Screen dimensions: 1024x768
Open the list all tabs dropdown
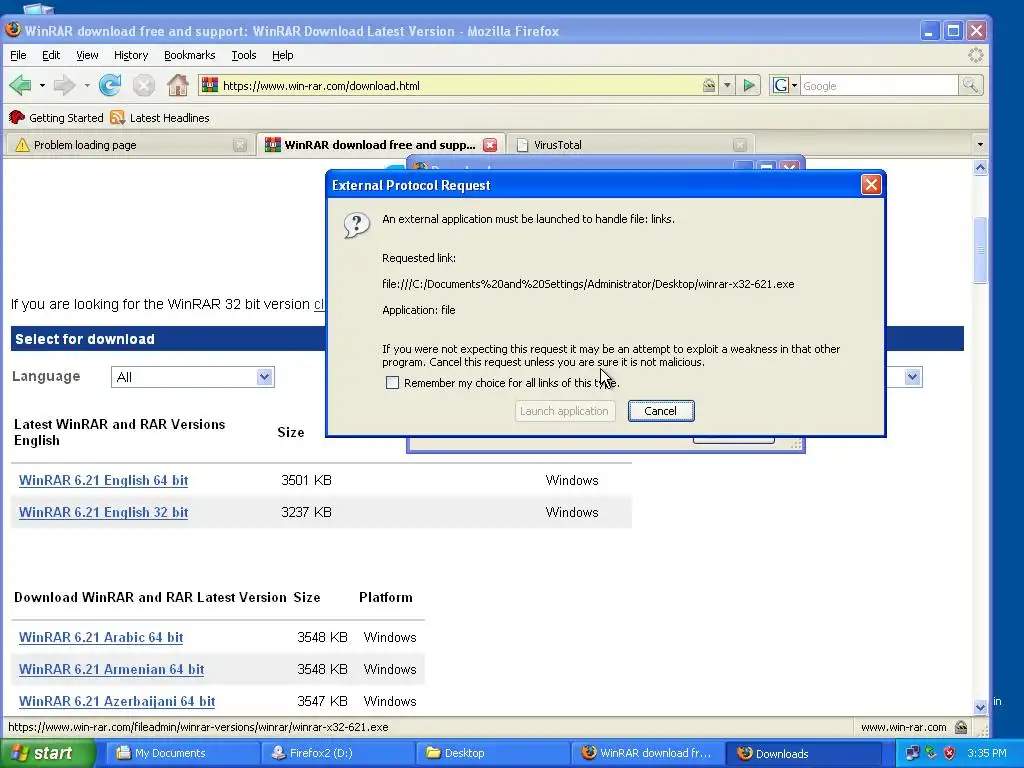click(x=980, y=144)
